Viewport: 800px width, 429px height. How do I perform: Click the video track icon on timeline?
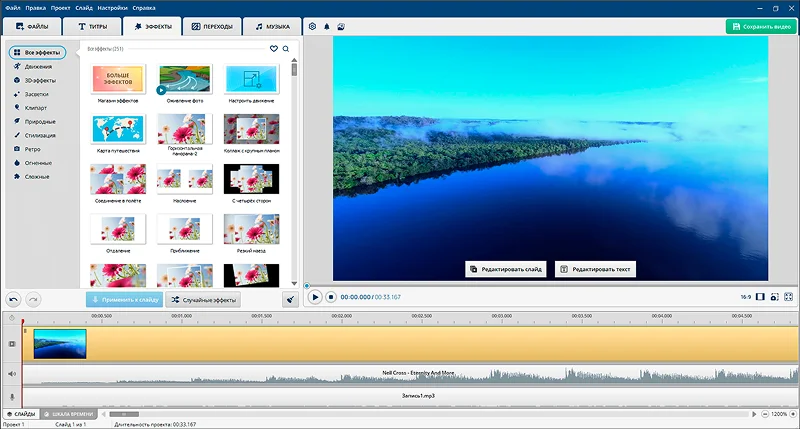tap(12, 344)
